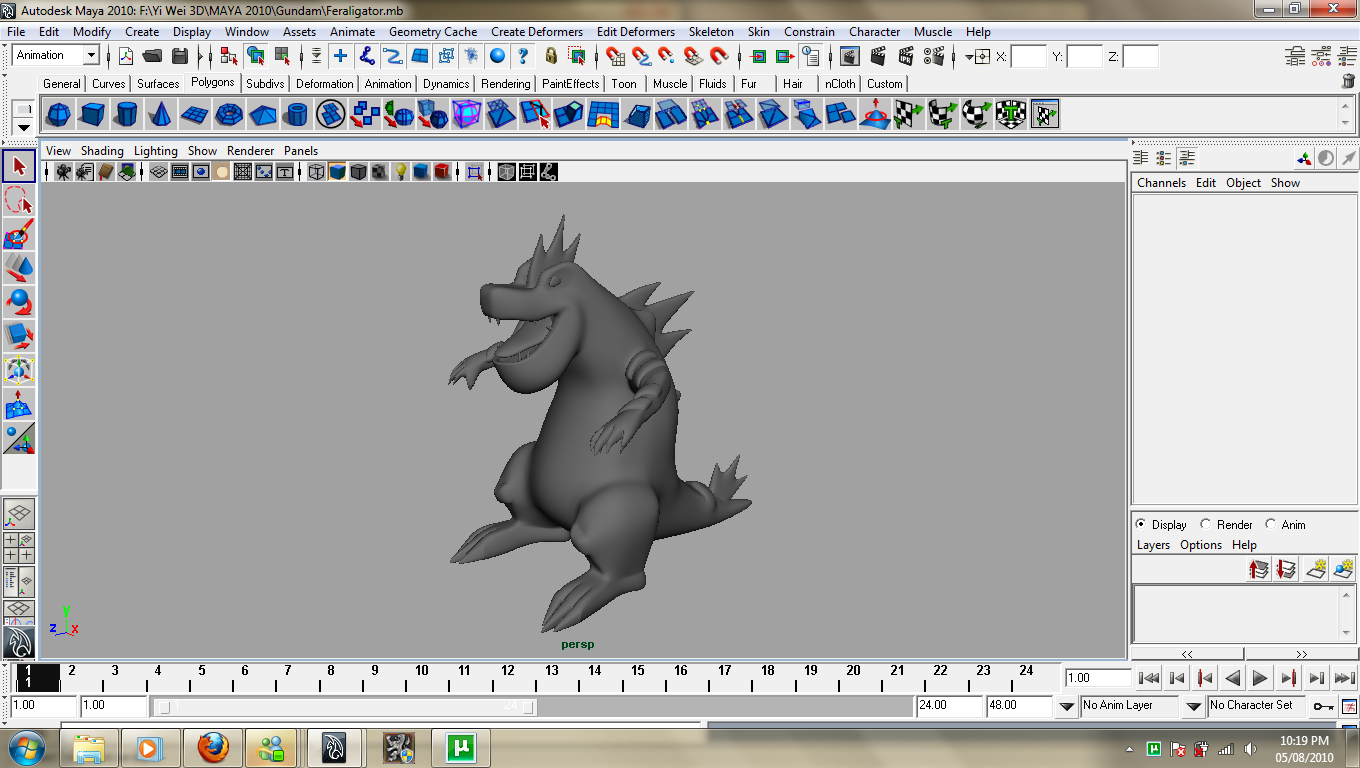Open the Create Deformers menu
The image size is (1360, 768).
point(537,32)
